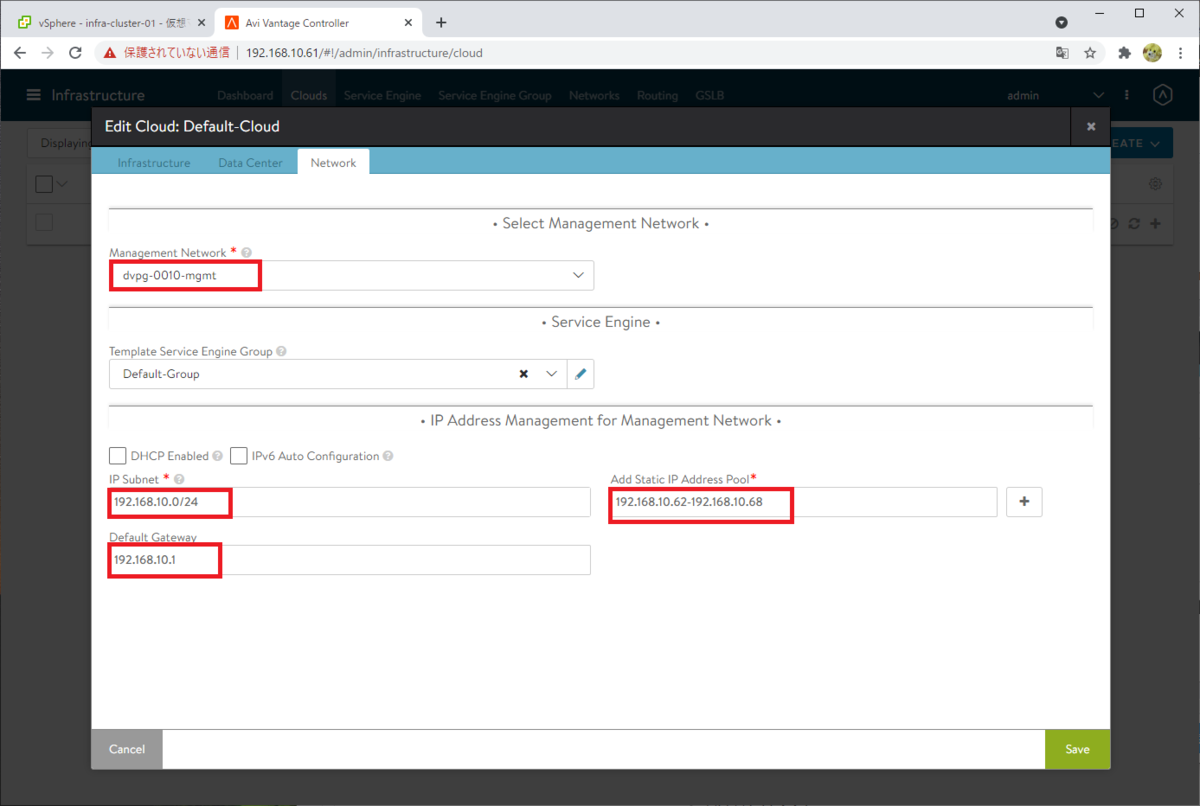
Task: Click the IP Subnet input field
Action: (350, 502)
